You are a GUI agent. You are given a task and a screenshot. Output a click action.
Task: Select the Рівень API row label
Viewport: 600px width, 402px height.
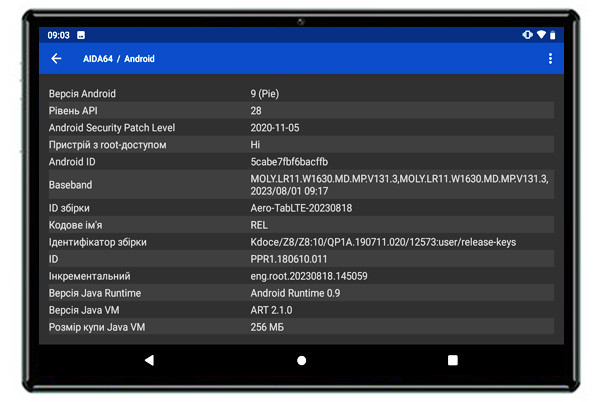pos(73,111)
